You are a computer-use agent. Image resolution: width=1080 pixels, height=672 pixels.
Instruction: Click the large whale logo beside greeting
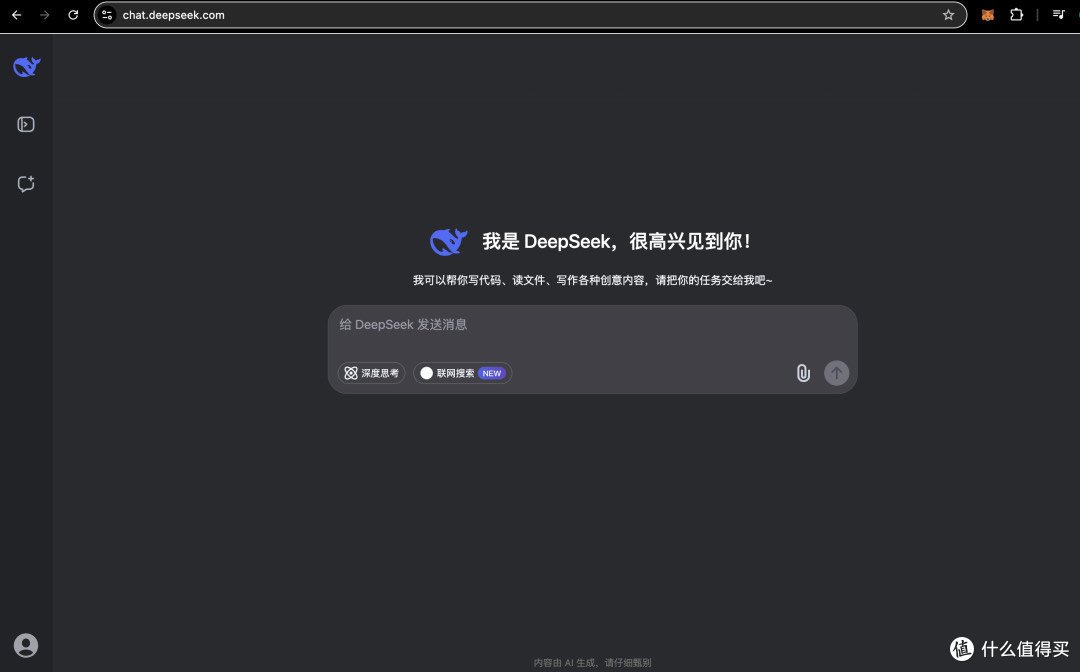(448, 242)
